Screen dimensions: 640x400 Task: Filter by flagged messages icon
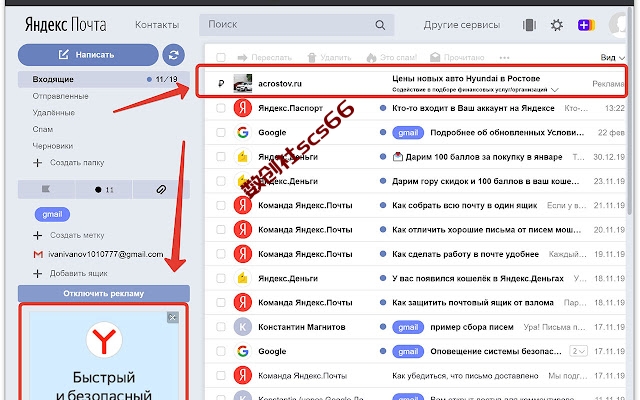coord(46,189)
